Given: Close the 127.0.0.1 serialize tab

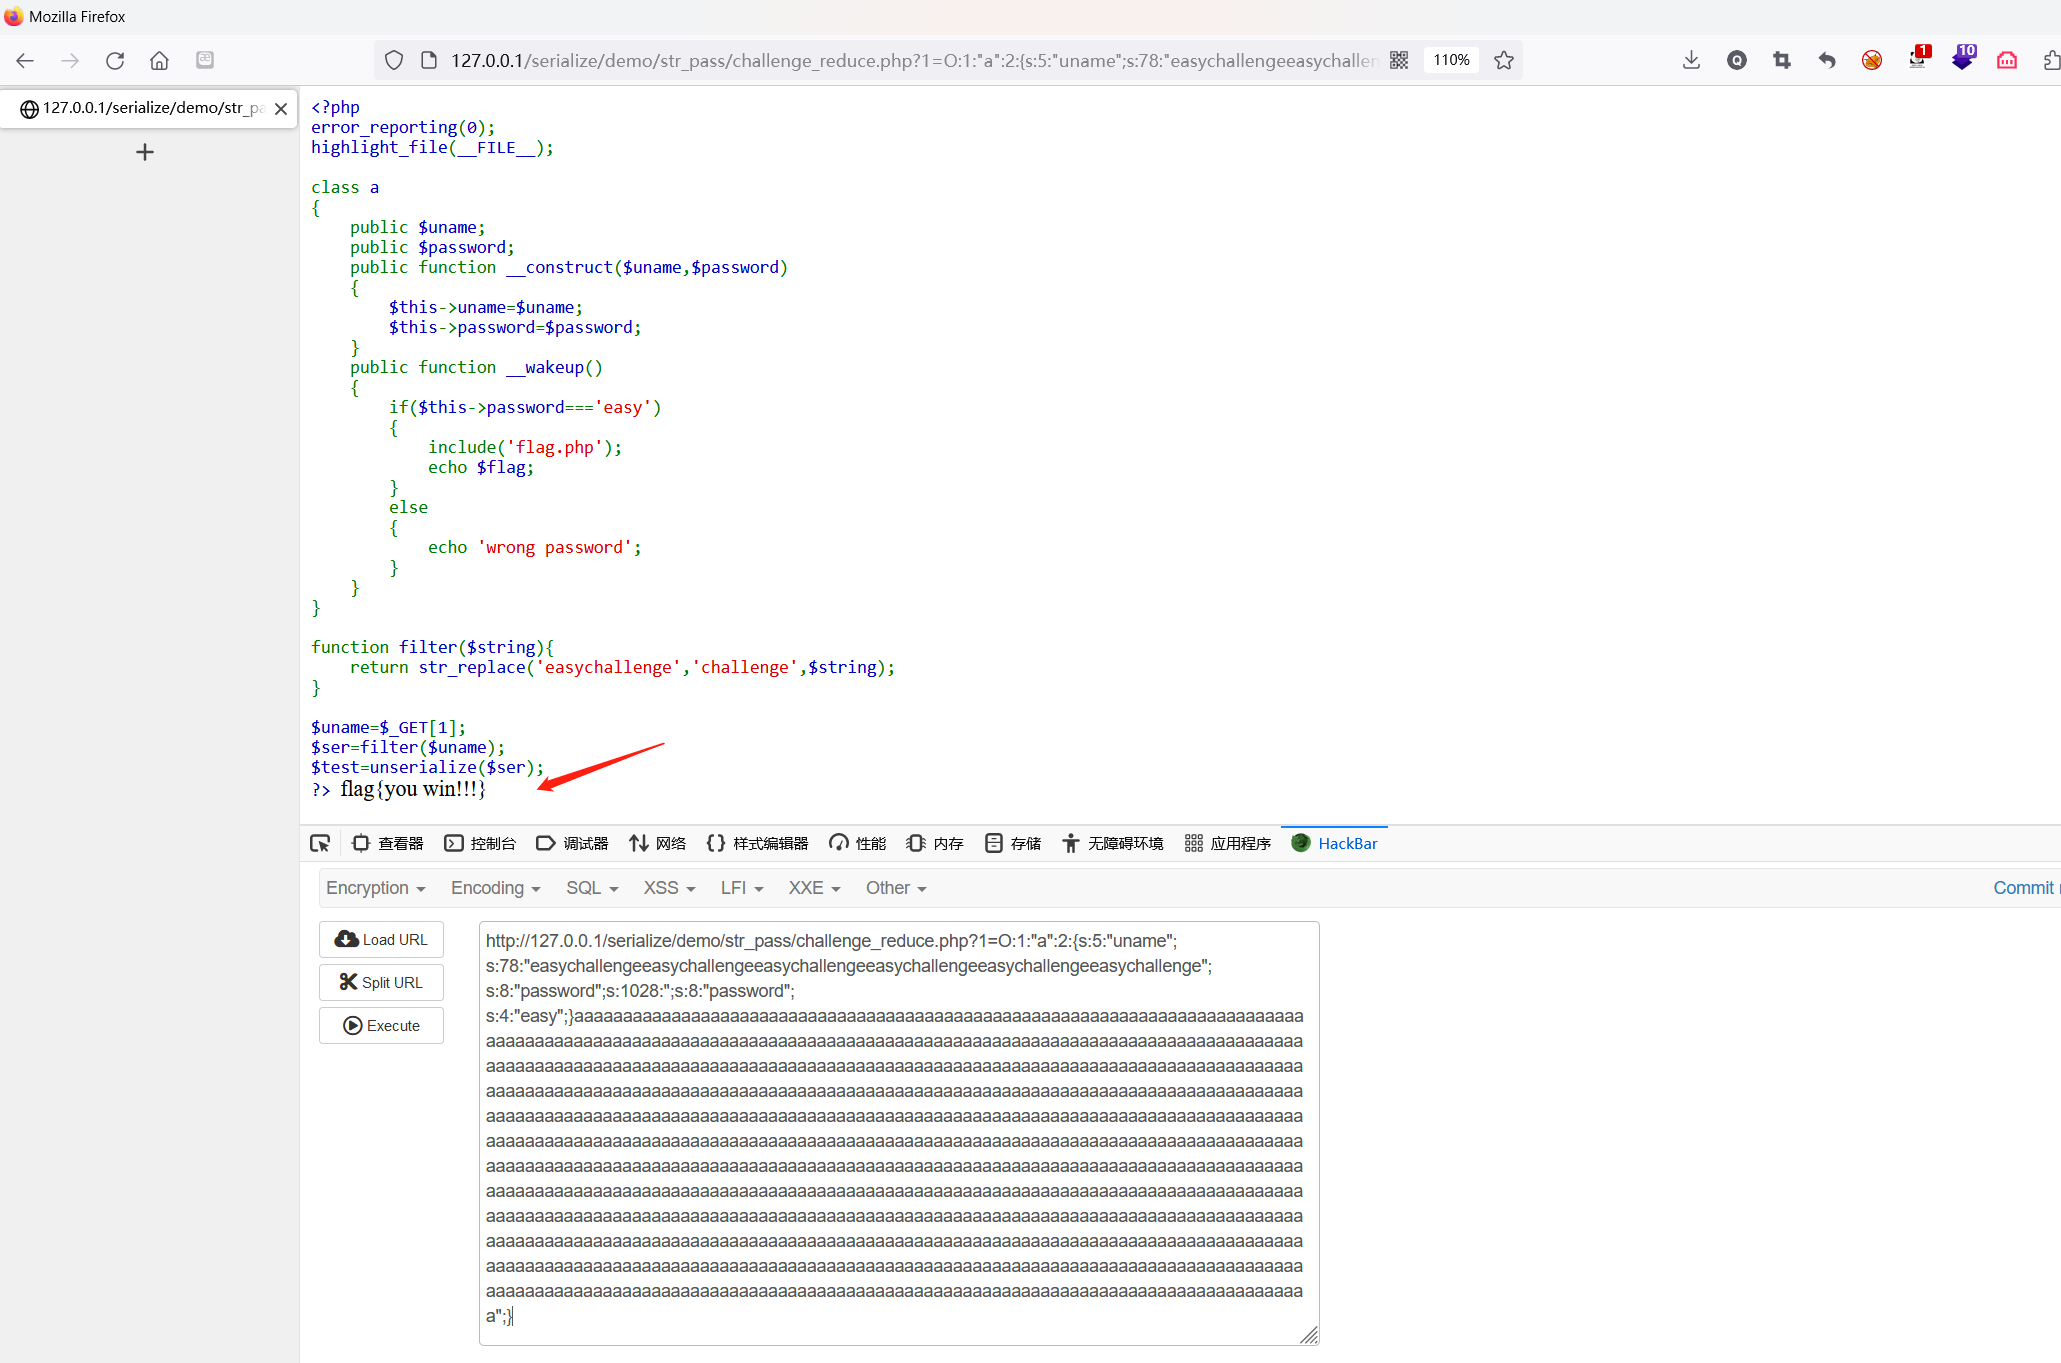Looking at the screenshot, I should click(281, 109).
